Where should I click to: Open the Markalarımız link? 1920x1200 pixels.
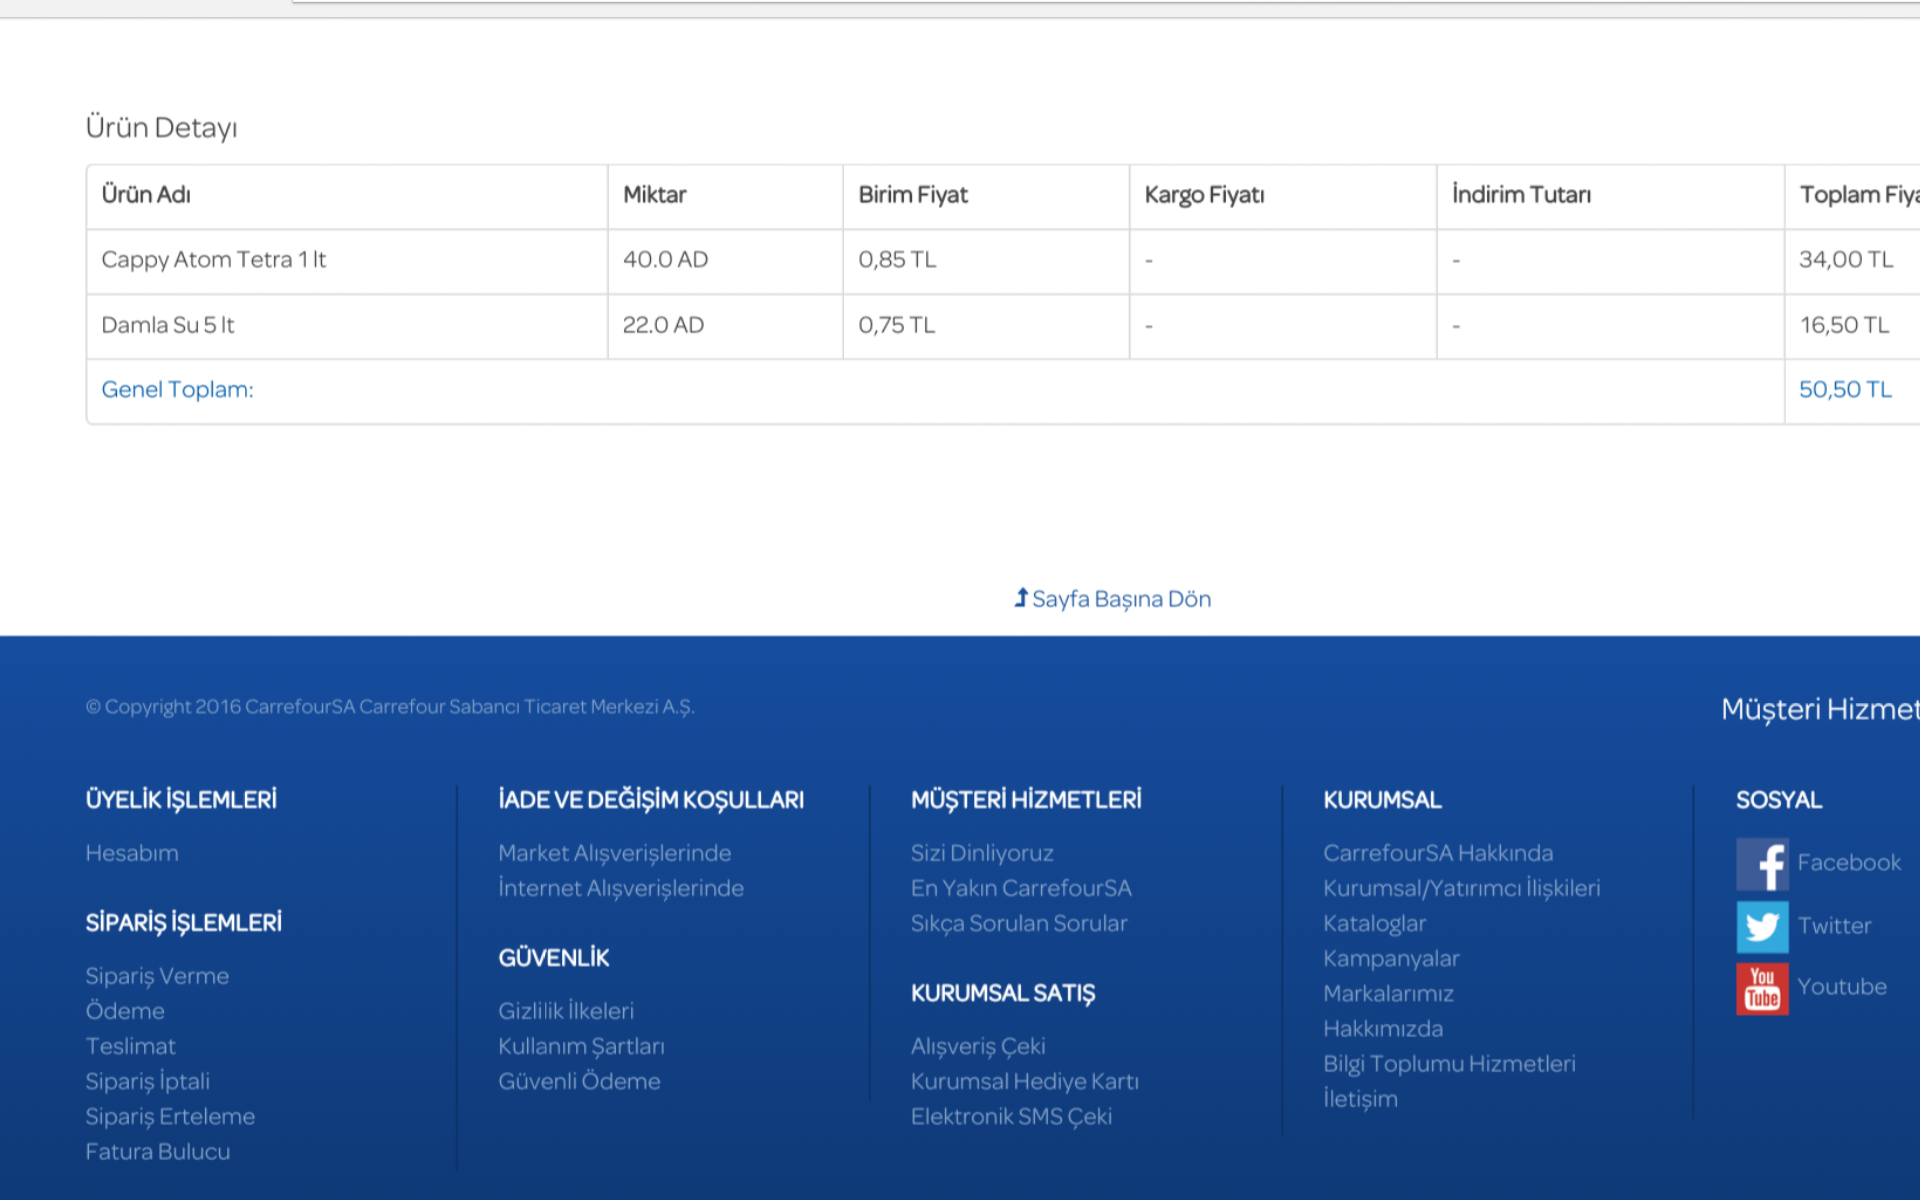point(1388,993)
